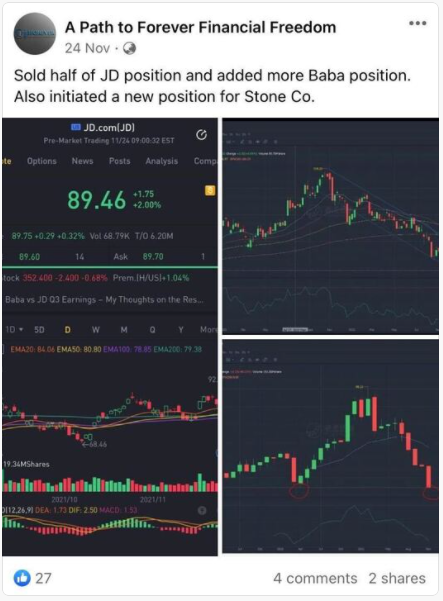Switch chart to W weekly timeframe

pos(96,330)
